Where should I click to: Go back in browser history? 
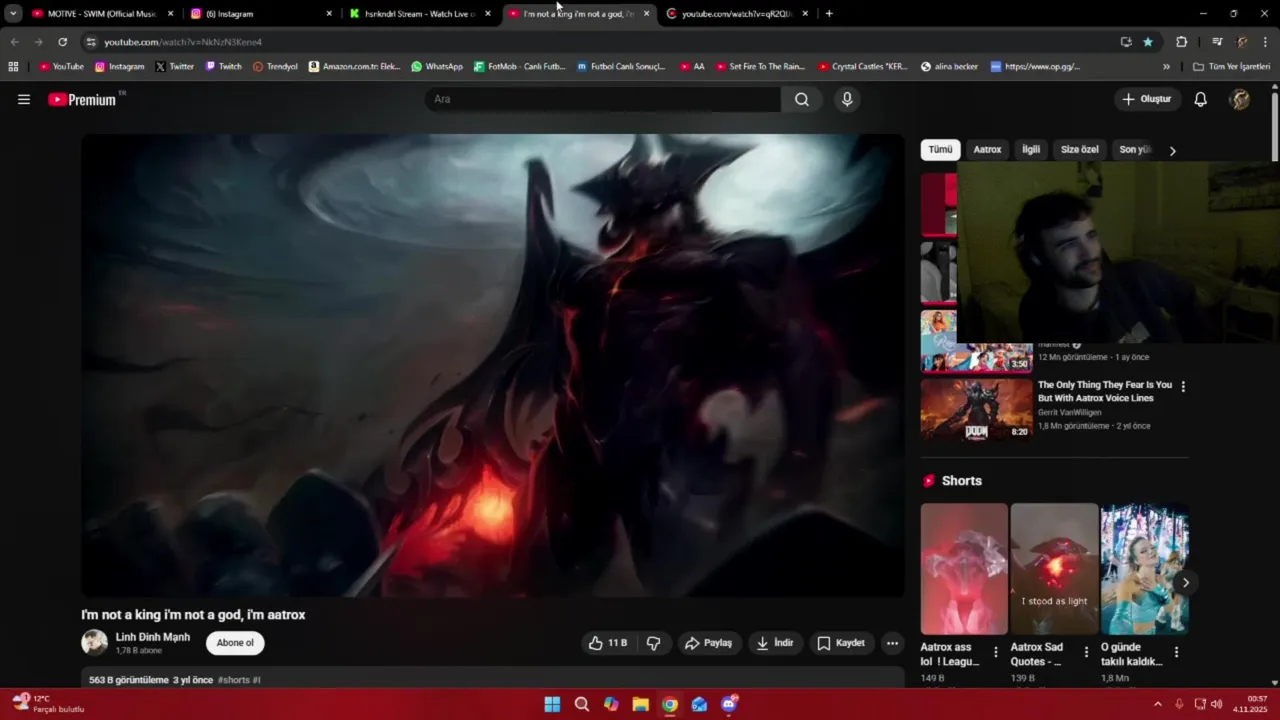(14, 42)
